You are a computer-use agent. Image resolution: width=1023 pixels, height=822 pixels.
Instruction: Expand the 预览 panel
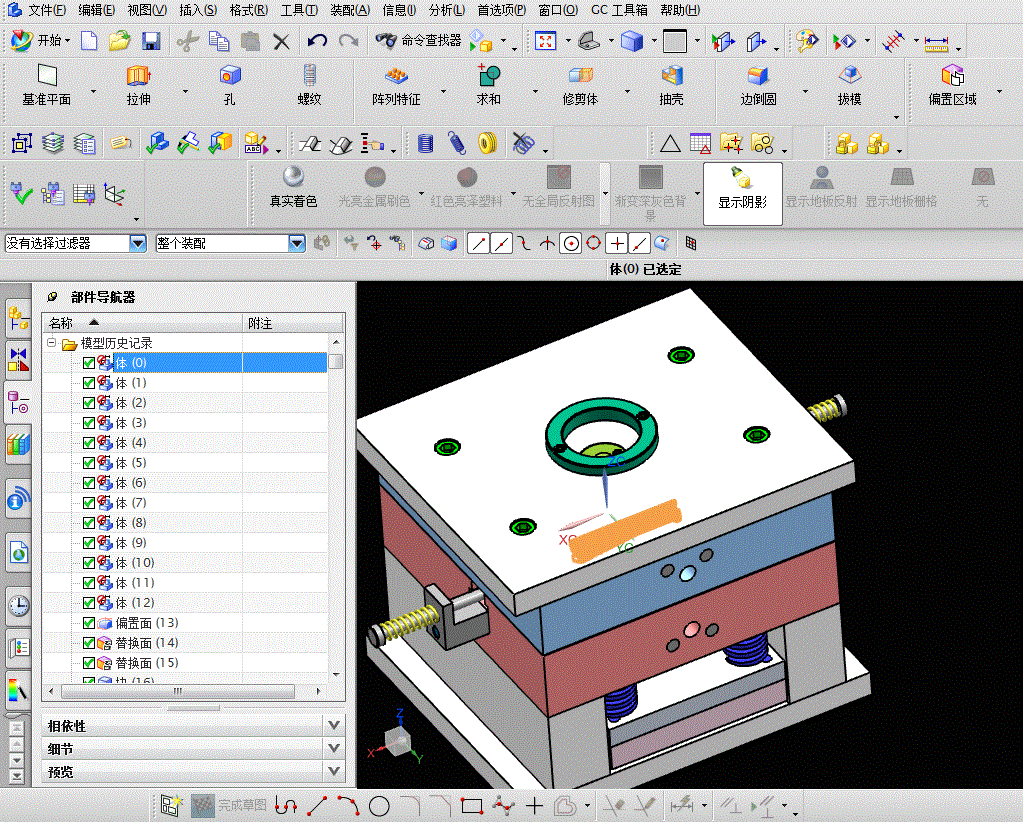point(334,771)
